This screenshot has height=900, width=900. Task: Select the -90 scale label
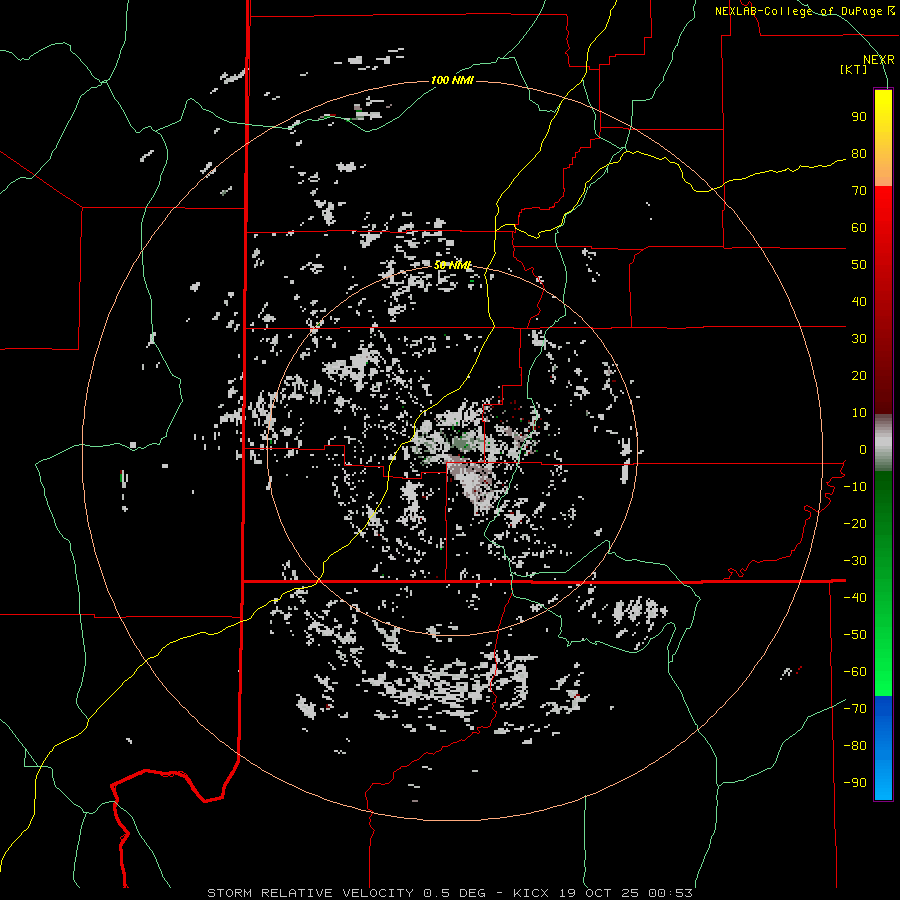pos(855,783)
